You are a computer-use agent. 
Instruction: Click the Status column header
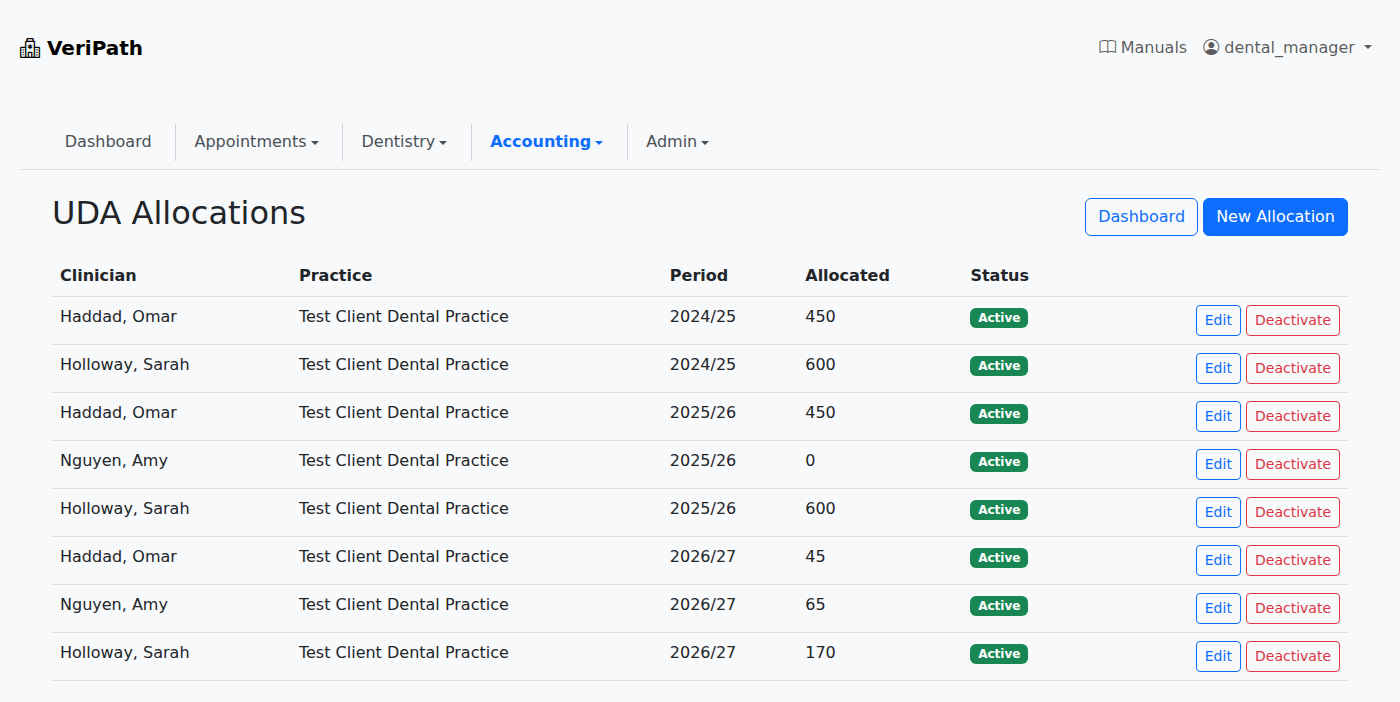(999, 275)
